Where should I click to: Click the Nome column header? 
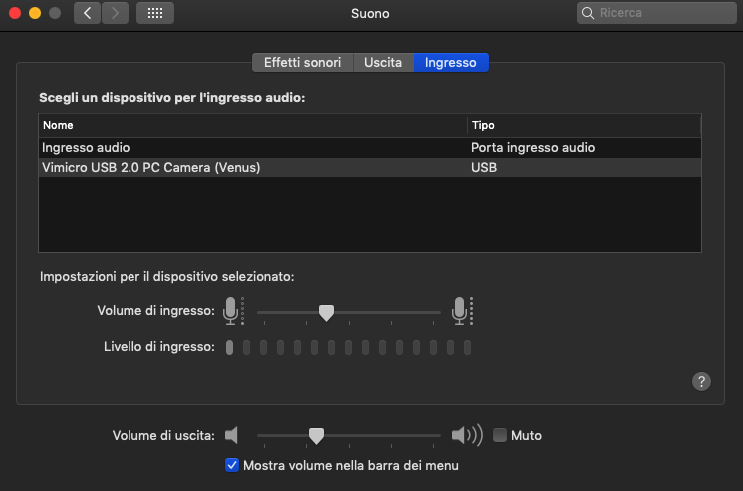[x=252, y=125]
